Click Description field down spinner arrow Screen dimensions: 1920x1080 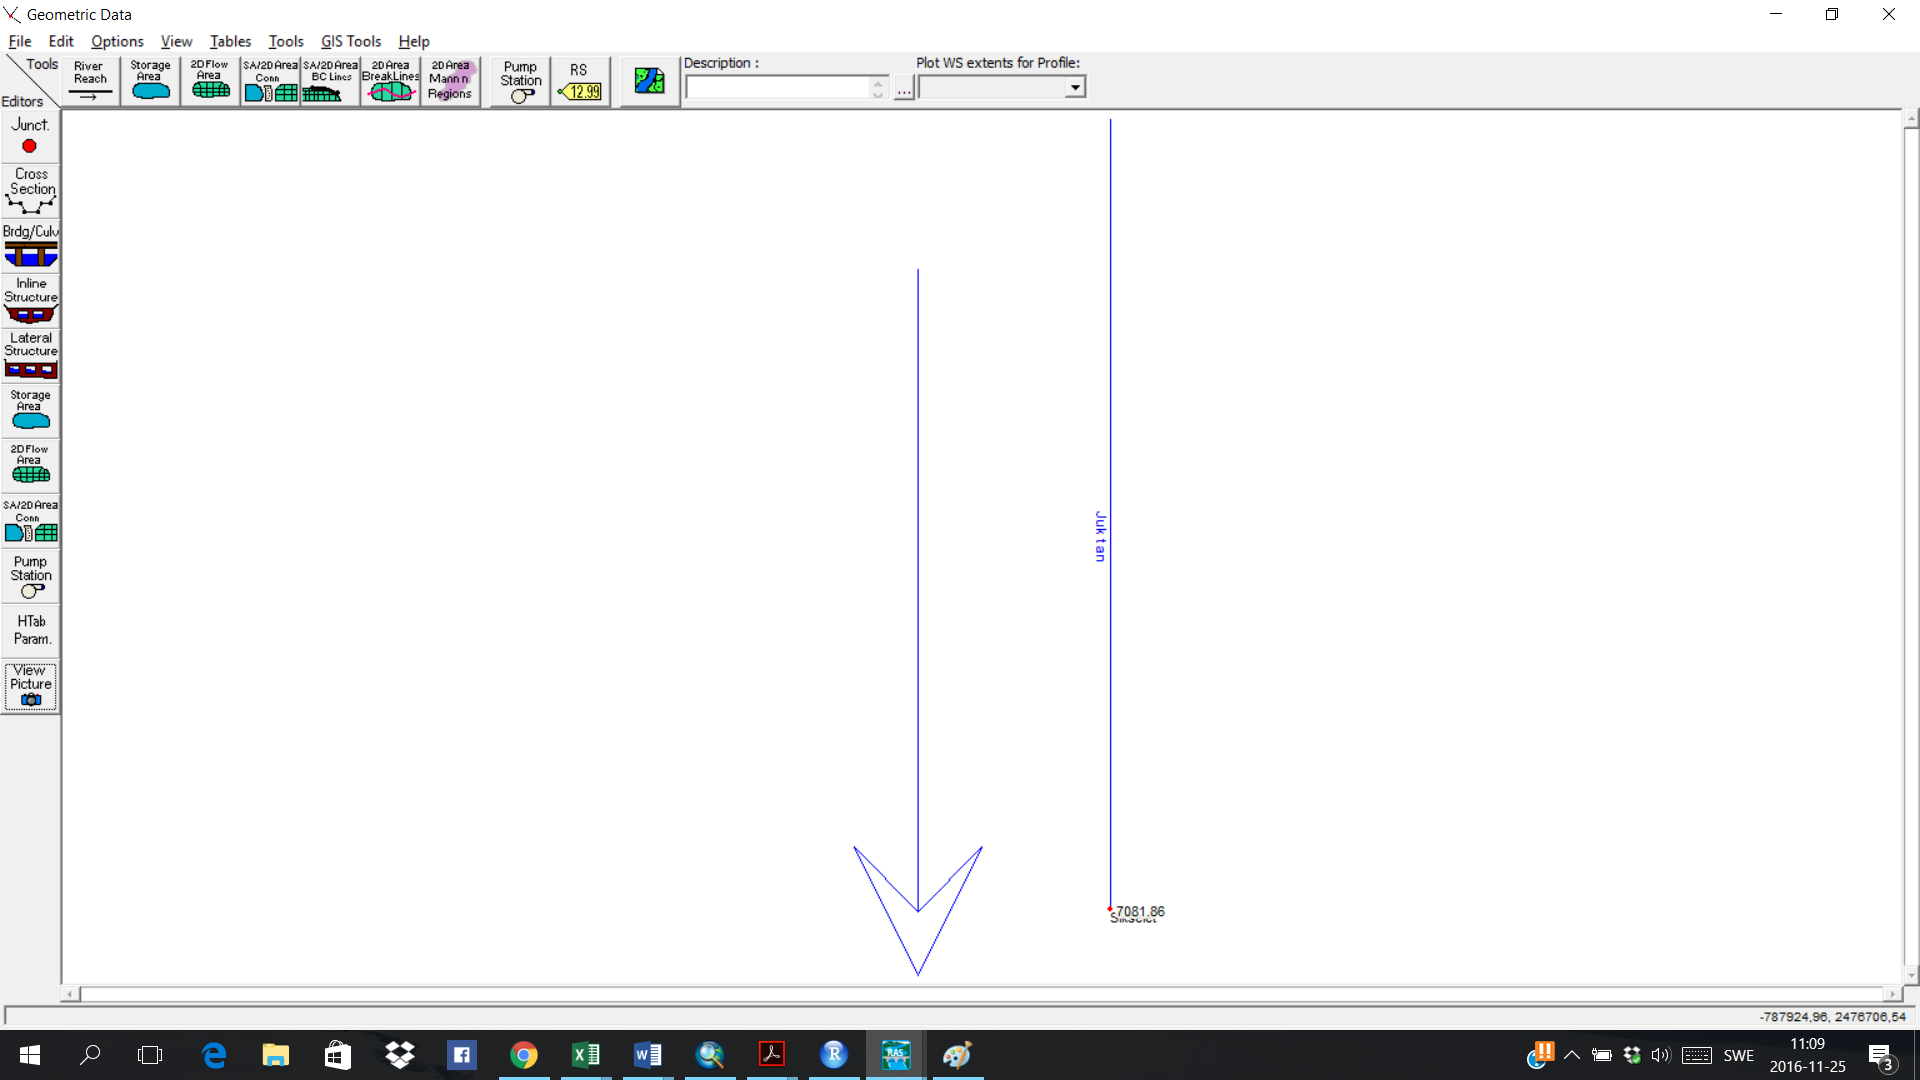[878, 94]
